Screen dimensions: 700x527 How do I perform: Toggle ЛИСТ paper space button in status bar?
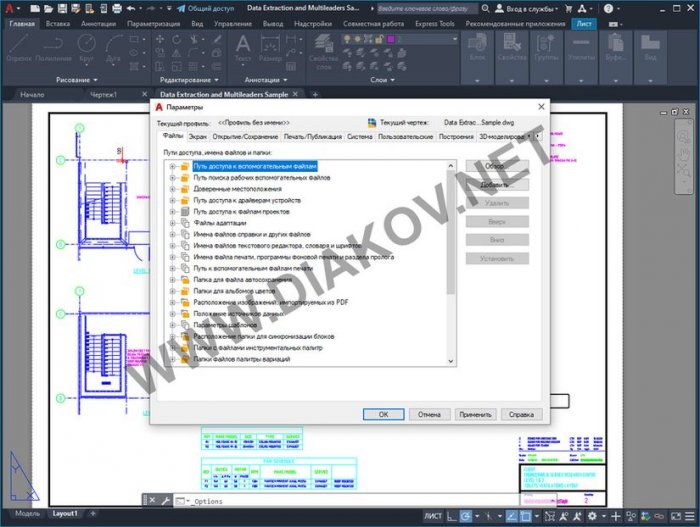point(434,515)
